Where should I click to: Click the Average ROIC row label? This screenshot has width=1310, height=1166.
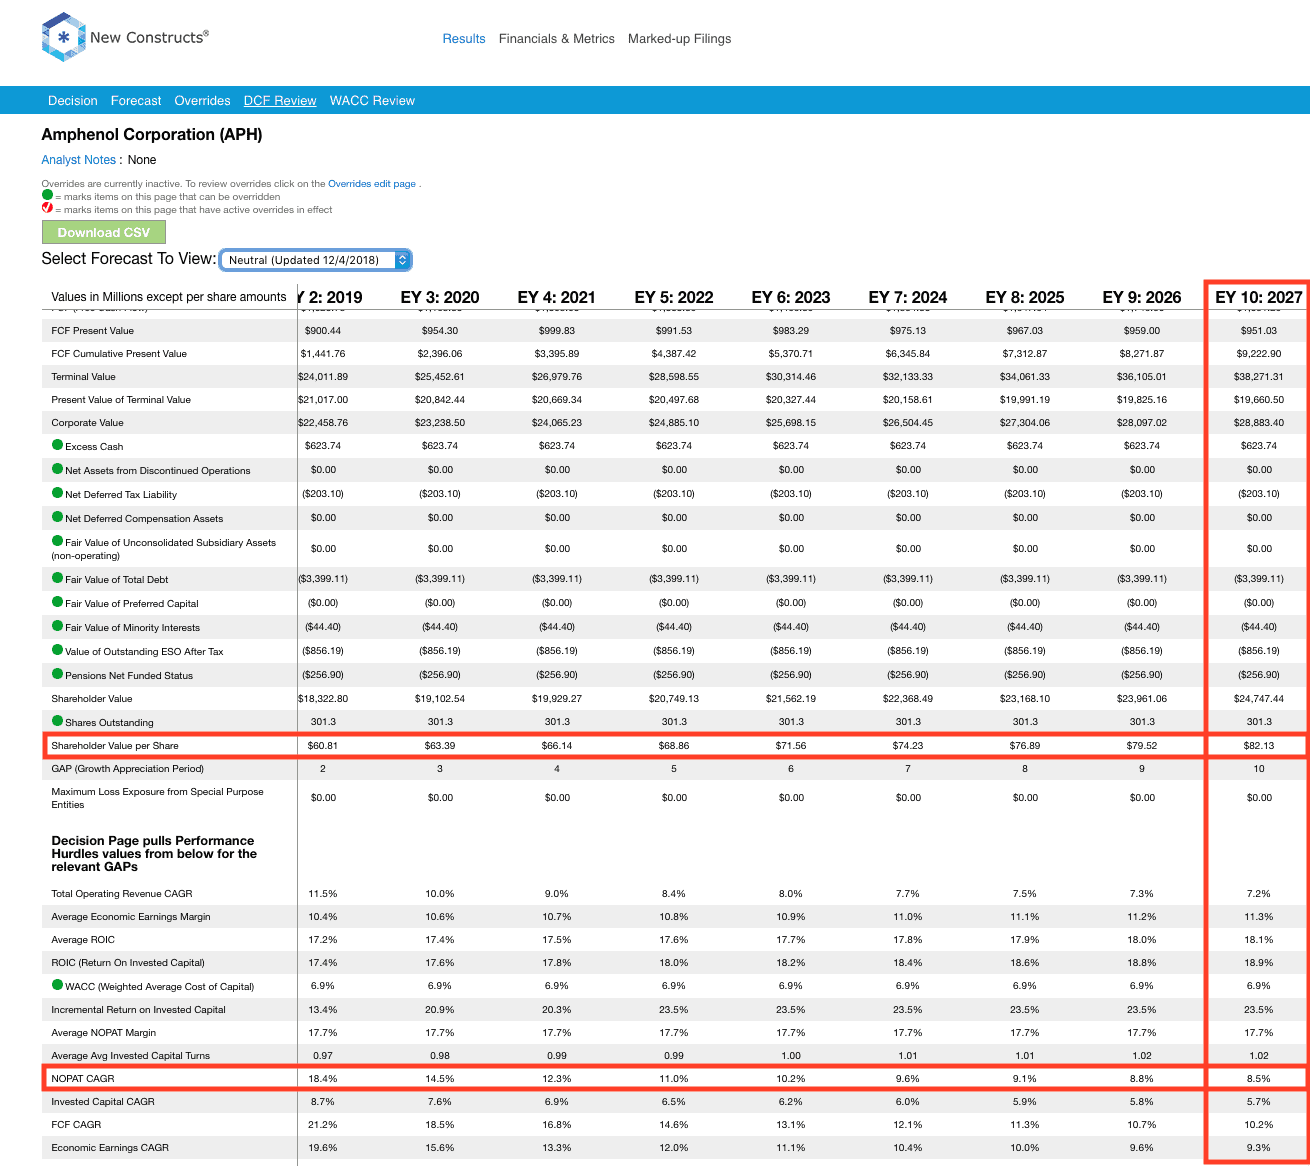click(x=83, y=940)
